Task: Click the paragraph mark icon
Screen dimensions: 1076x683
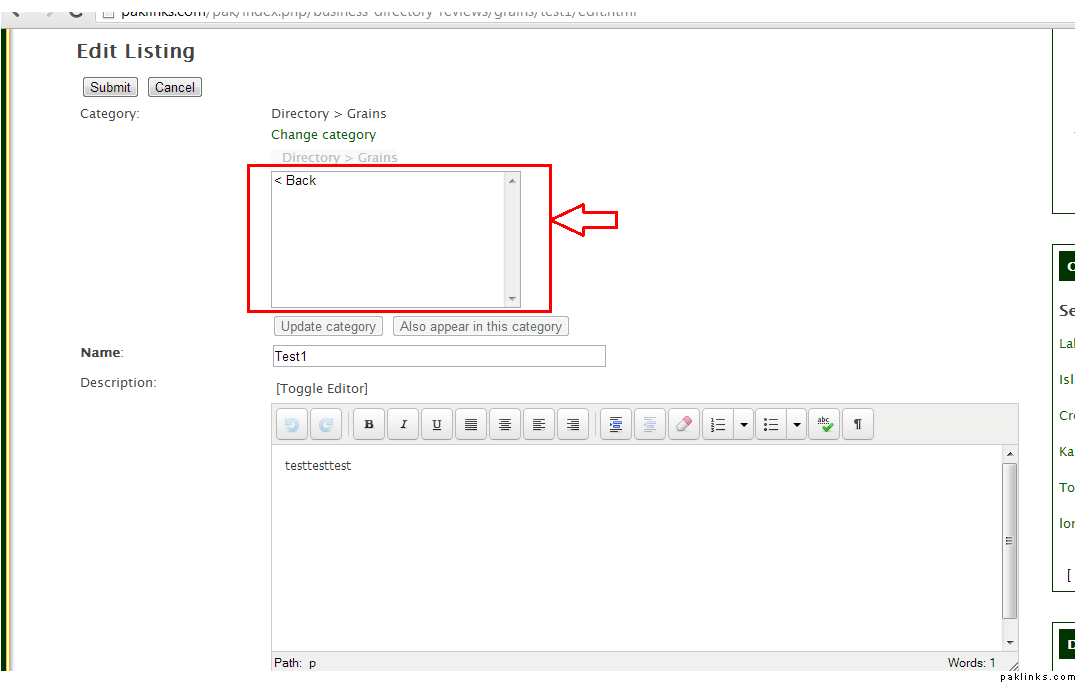Action: [x=858, y=425]
